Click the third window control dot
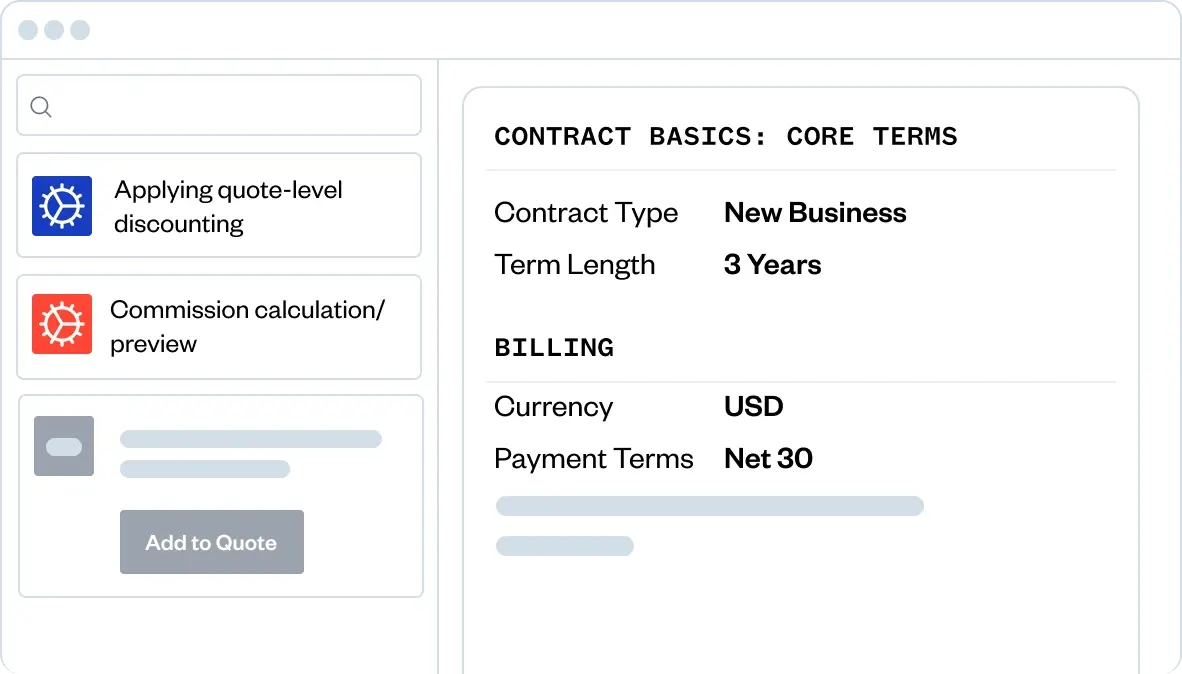This screenshot has width=1182, height=674. point(80,30)
